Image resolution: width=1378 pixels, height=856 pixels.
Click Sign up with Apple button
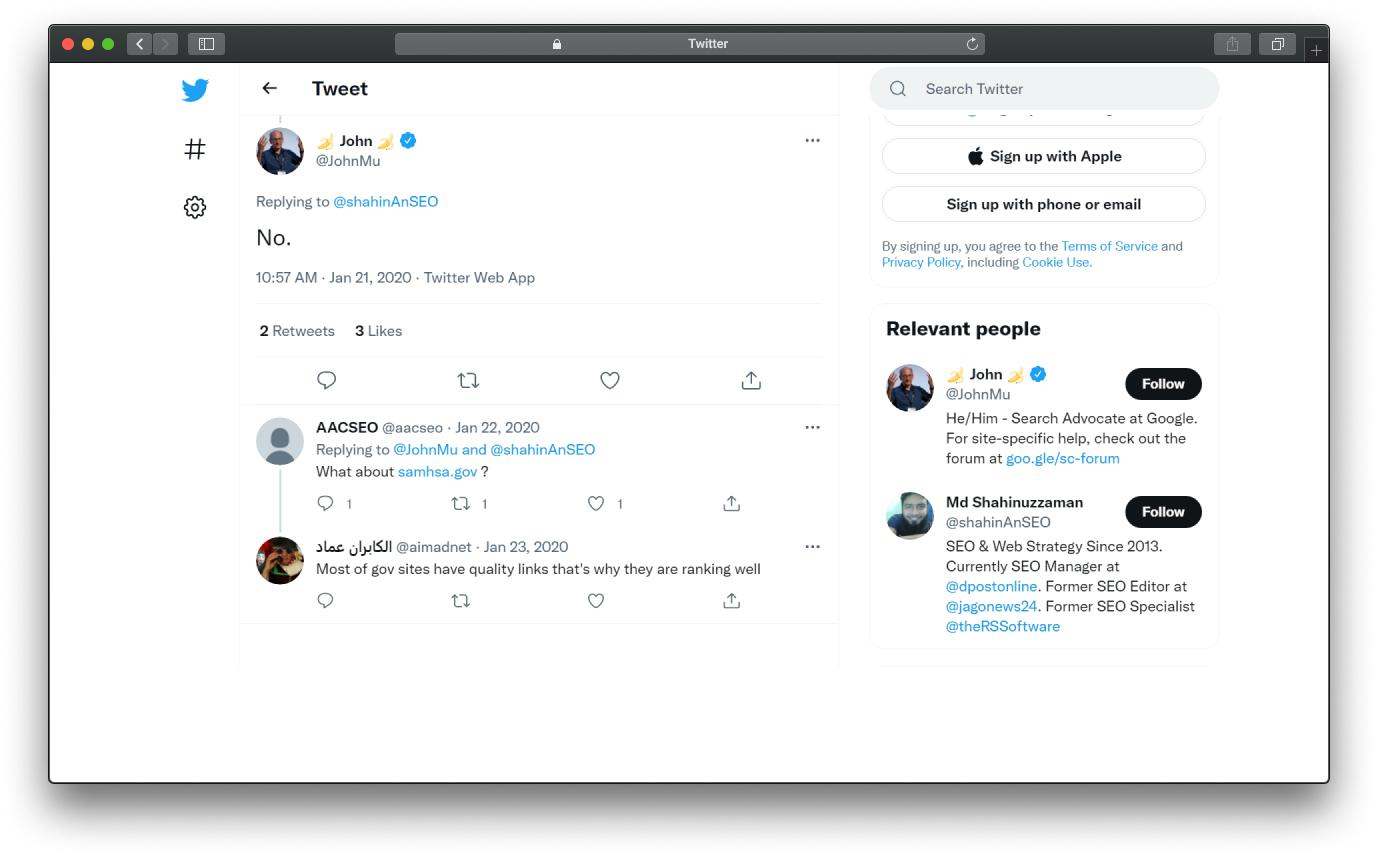coord(1044,156)
